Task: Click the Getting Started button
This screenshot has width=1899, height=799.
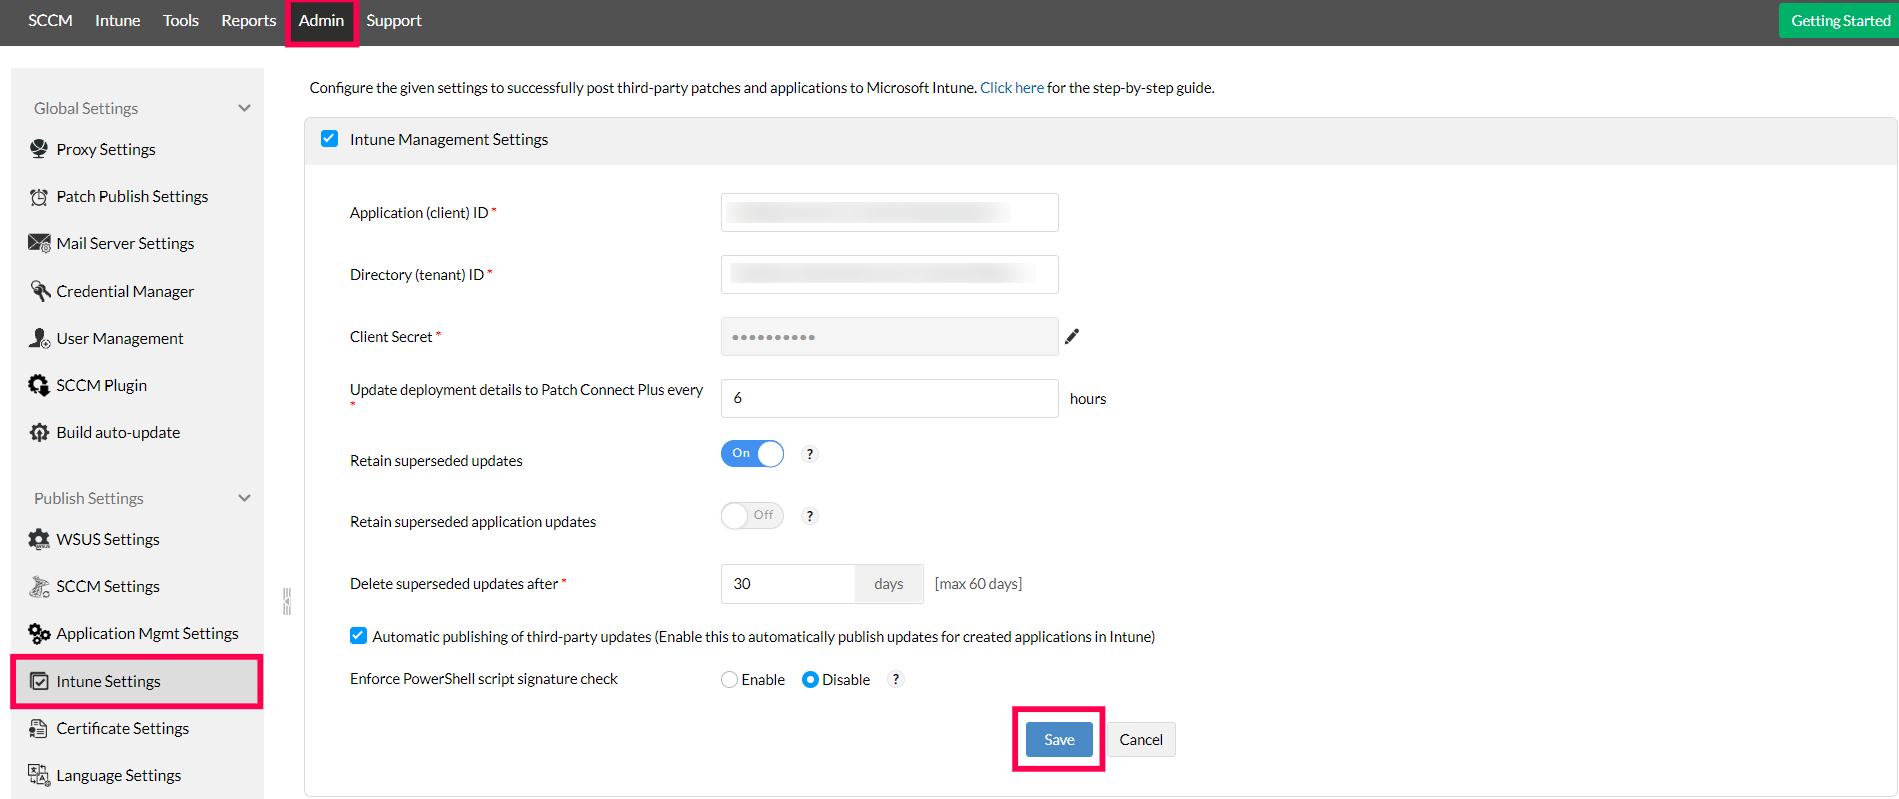Action: click(x=1839, y=21)
